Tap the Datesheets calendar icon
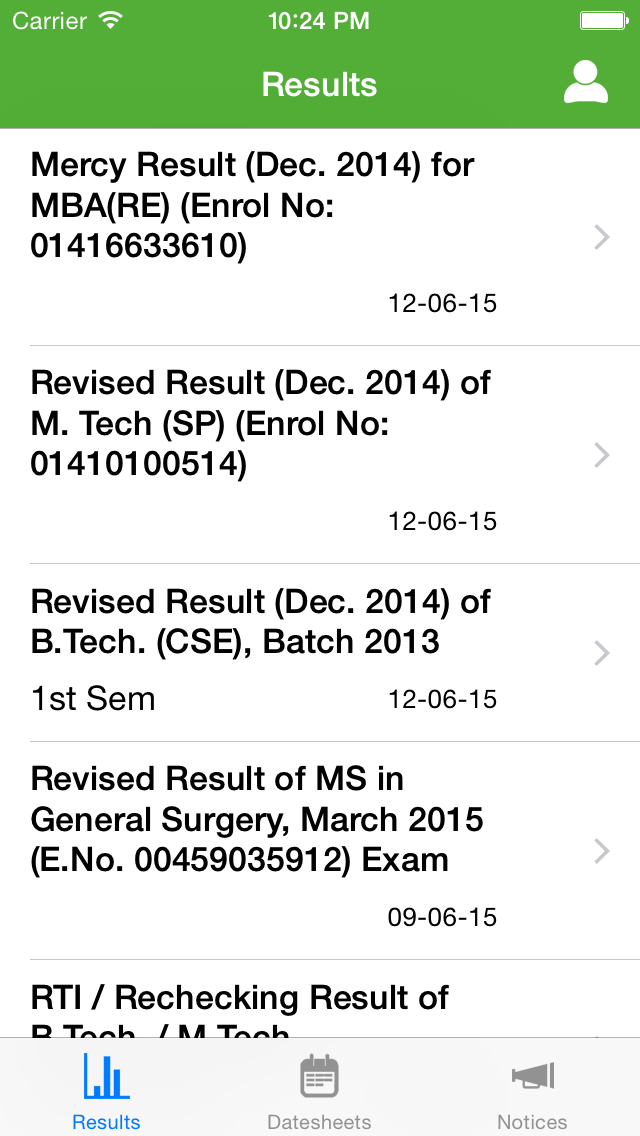640x1136 pixels. pos(319,1078)
